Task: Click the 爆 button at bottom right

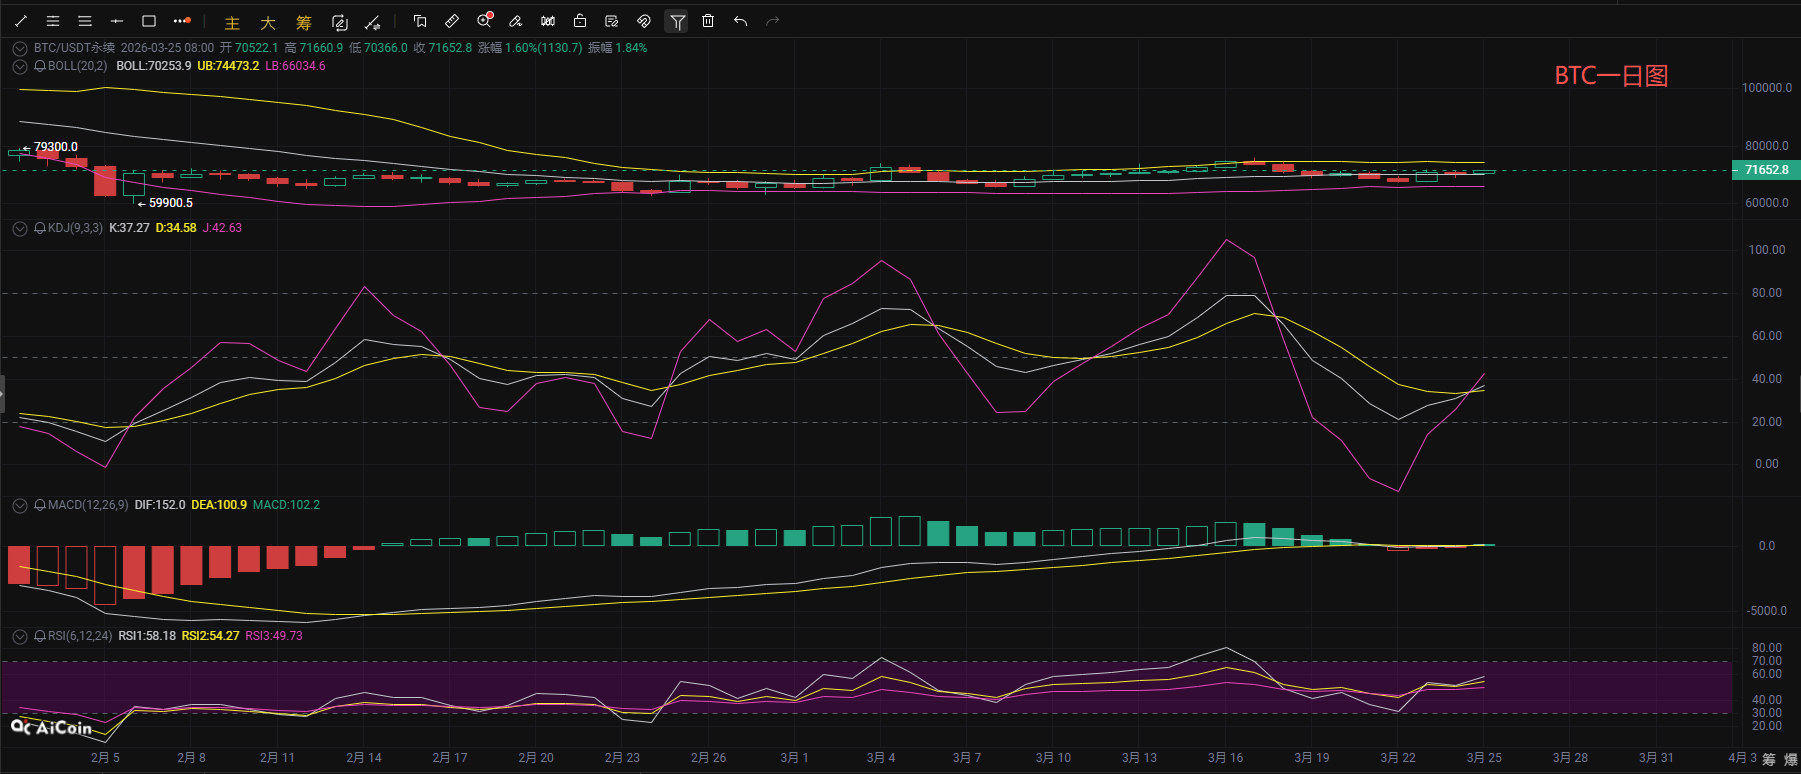Action: 1790,759
